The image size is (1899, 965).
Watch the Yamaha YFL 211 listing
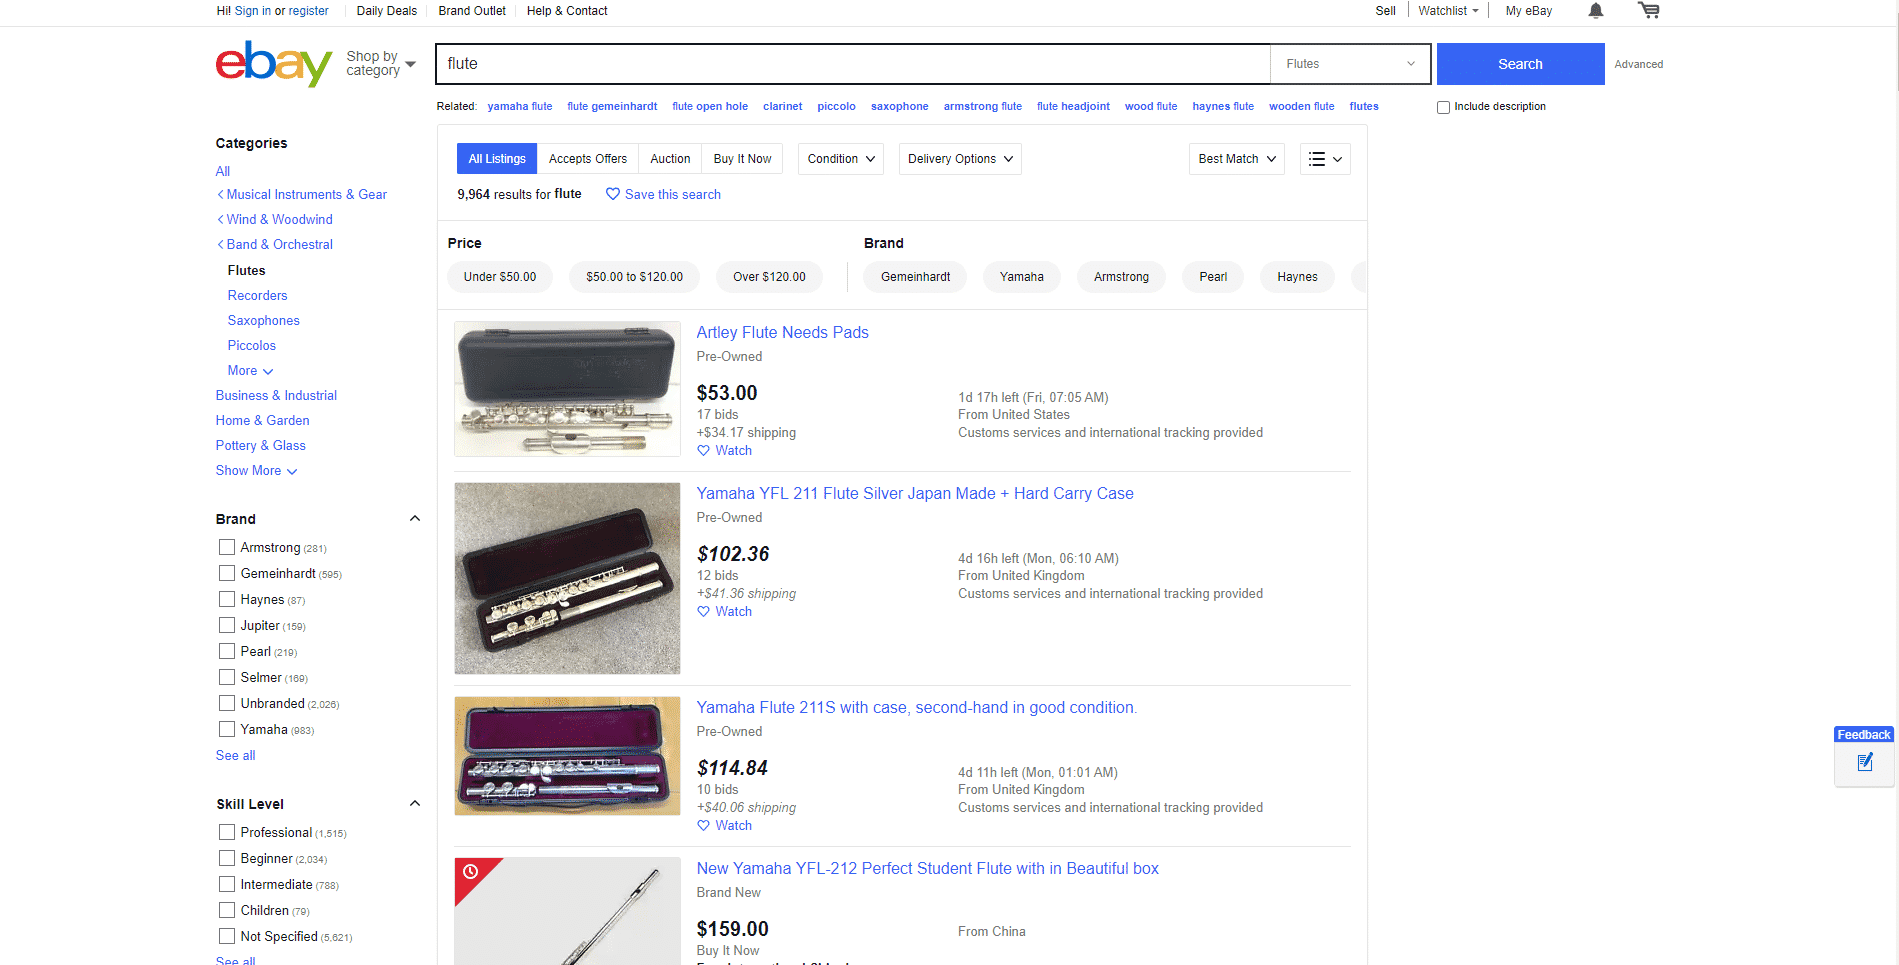coord(725,612)
